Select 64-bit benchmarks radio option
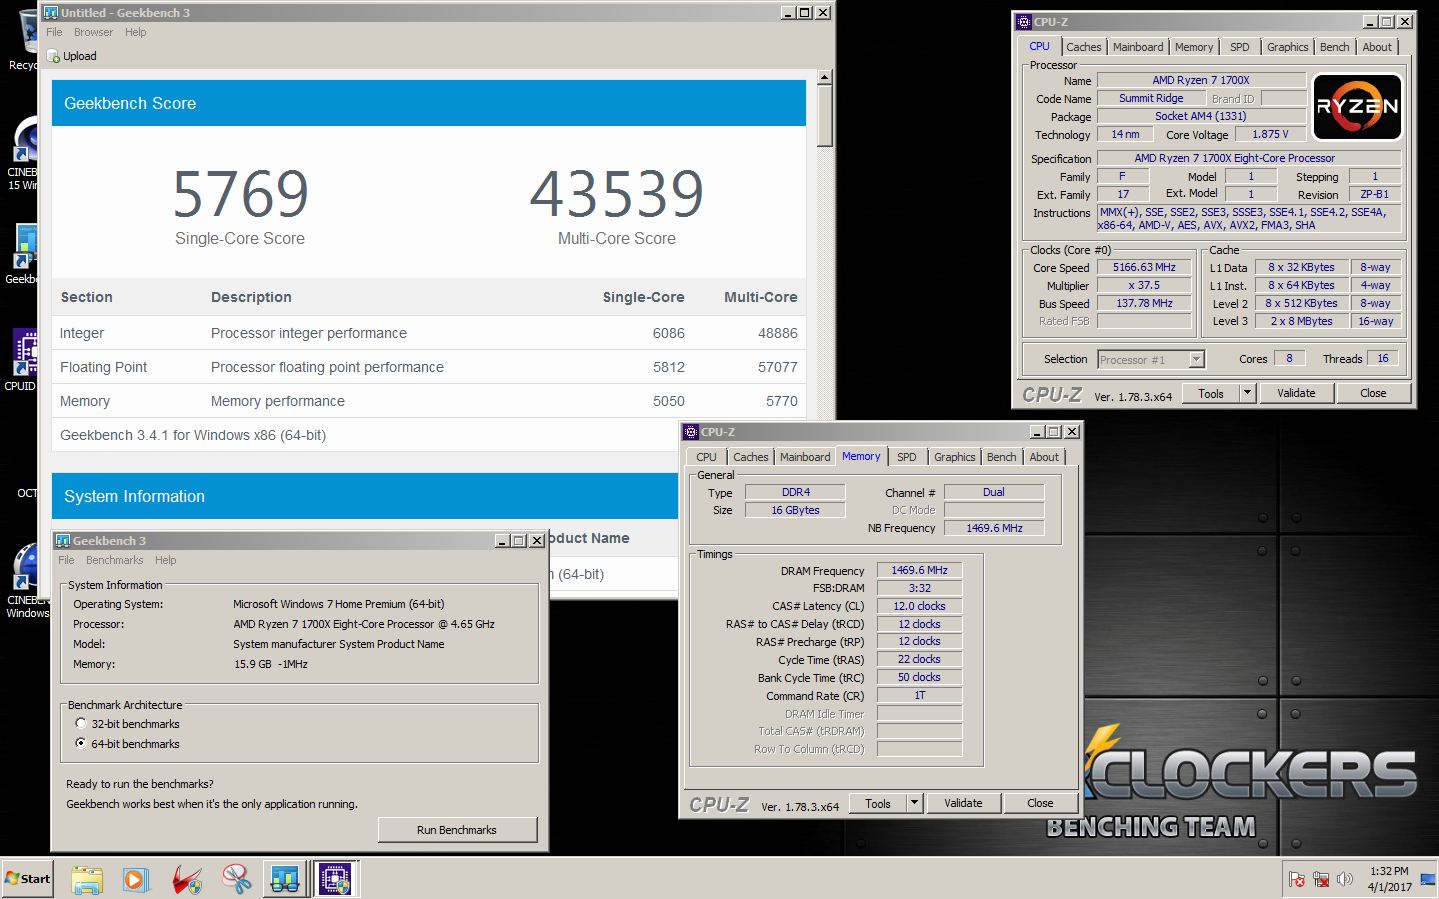The width and height of the screenshot is (1439, 899). [81, 743]
